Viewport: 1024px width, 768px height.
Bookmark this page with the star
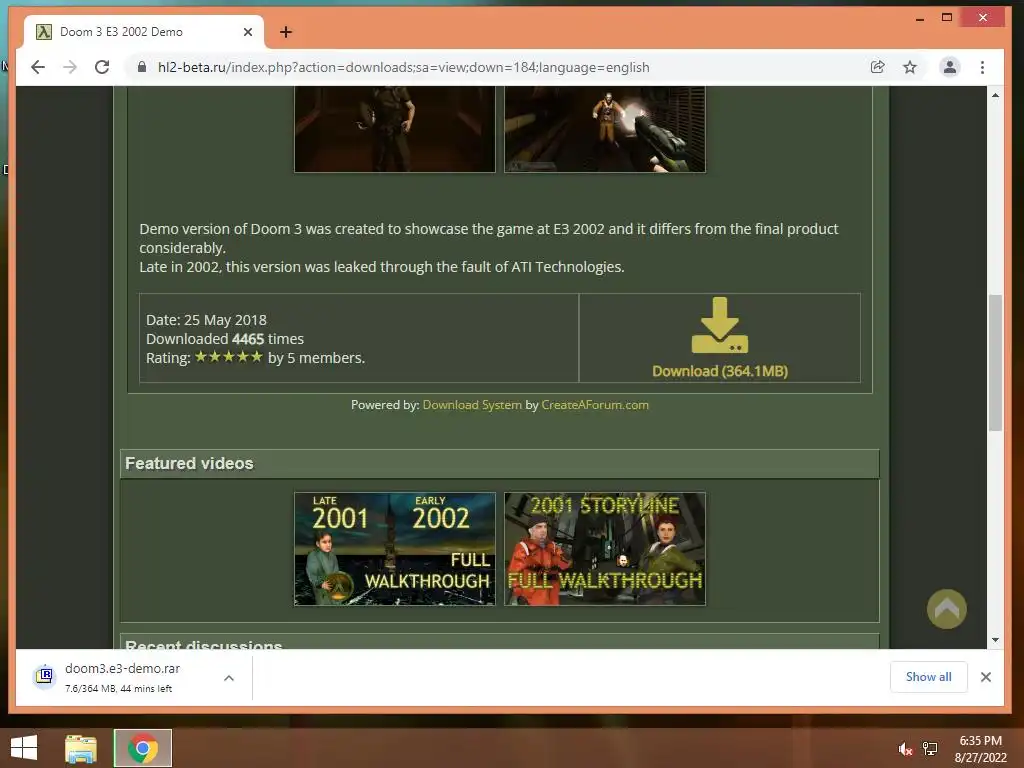coord(910,67)
